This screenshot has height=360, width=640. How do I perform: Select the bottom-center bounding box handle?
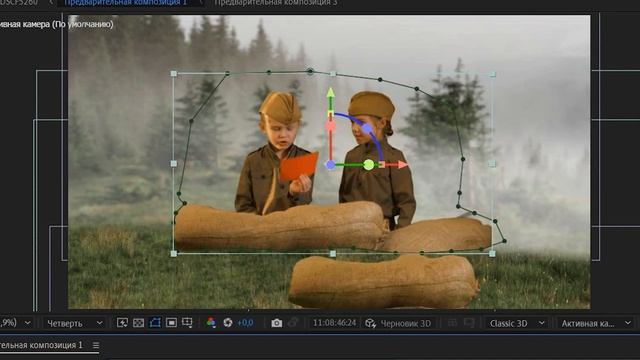[x=333, y=253]
